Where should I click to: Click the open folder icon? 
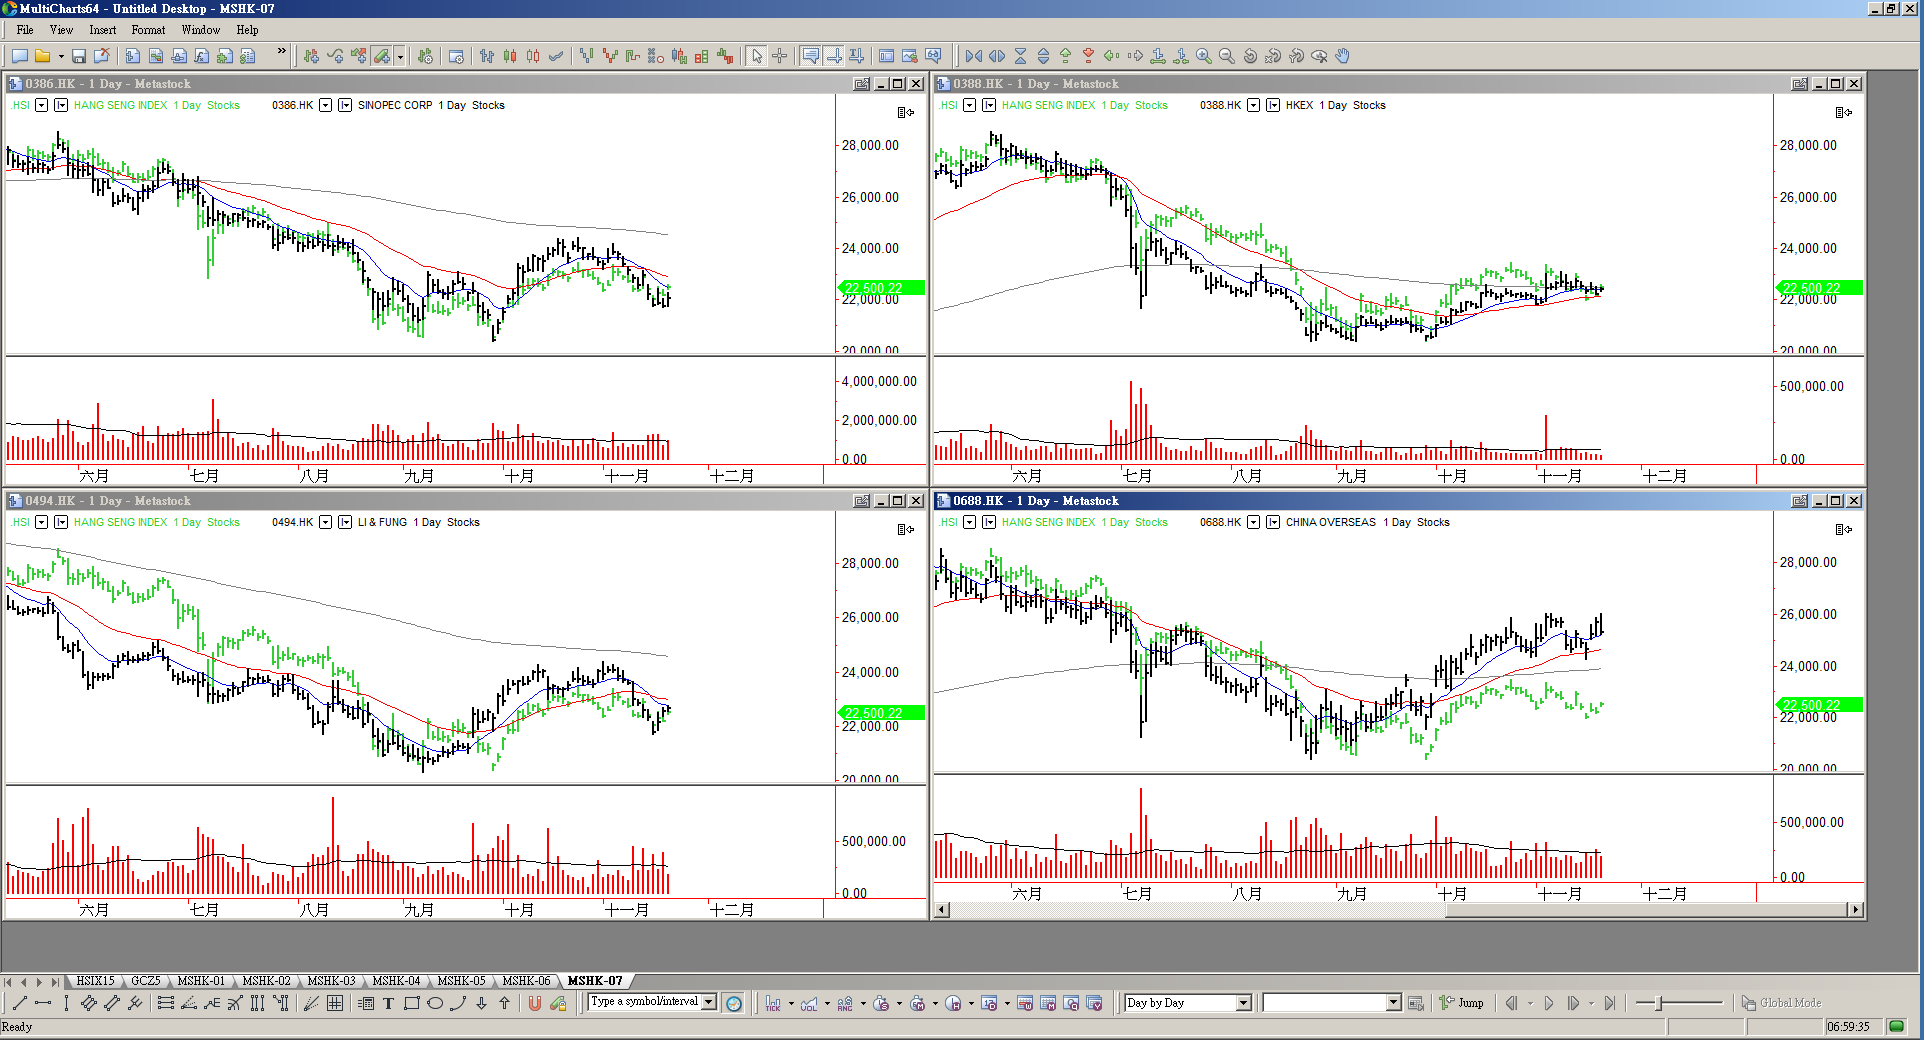click(42, 57)
